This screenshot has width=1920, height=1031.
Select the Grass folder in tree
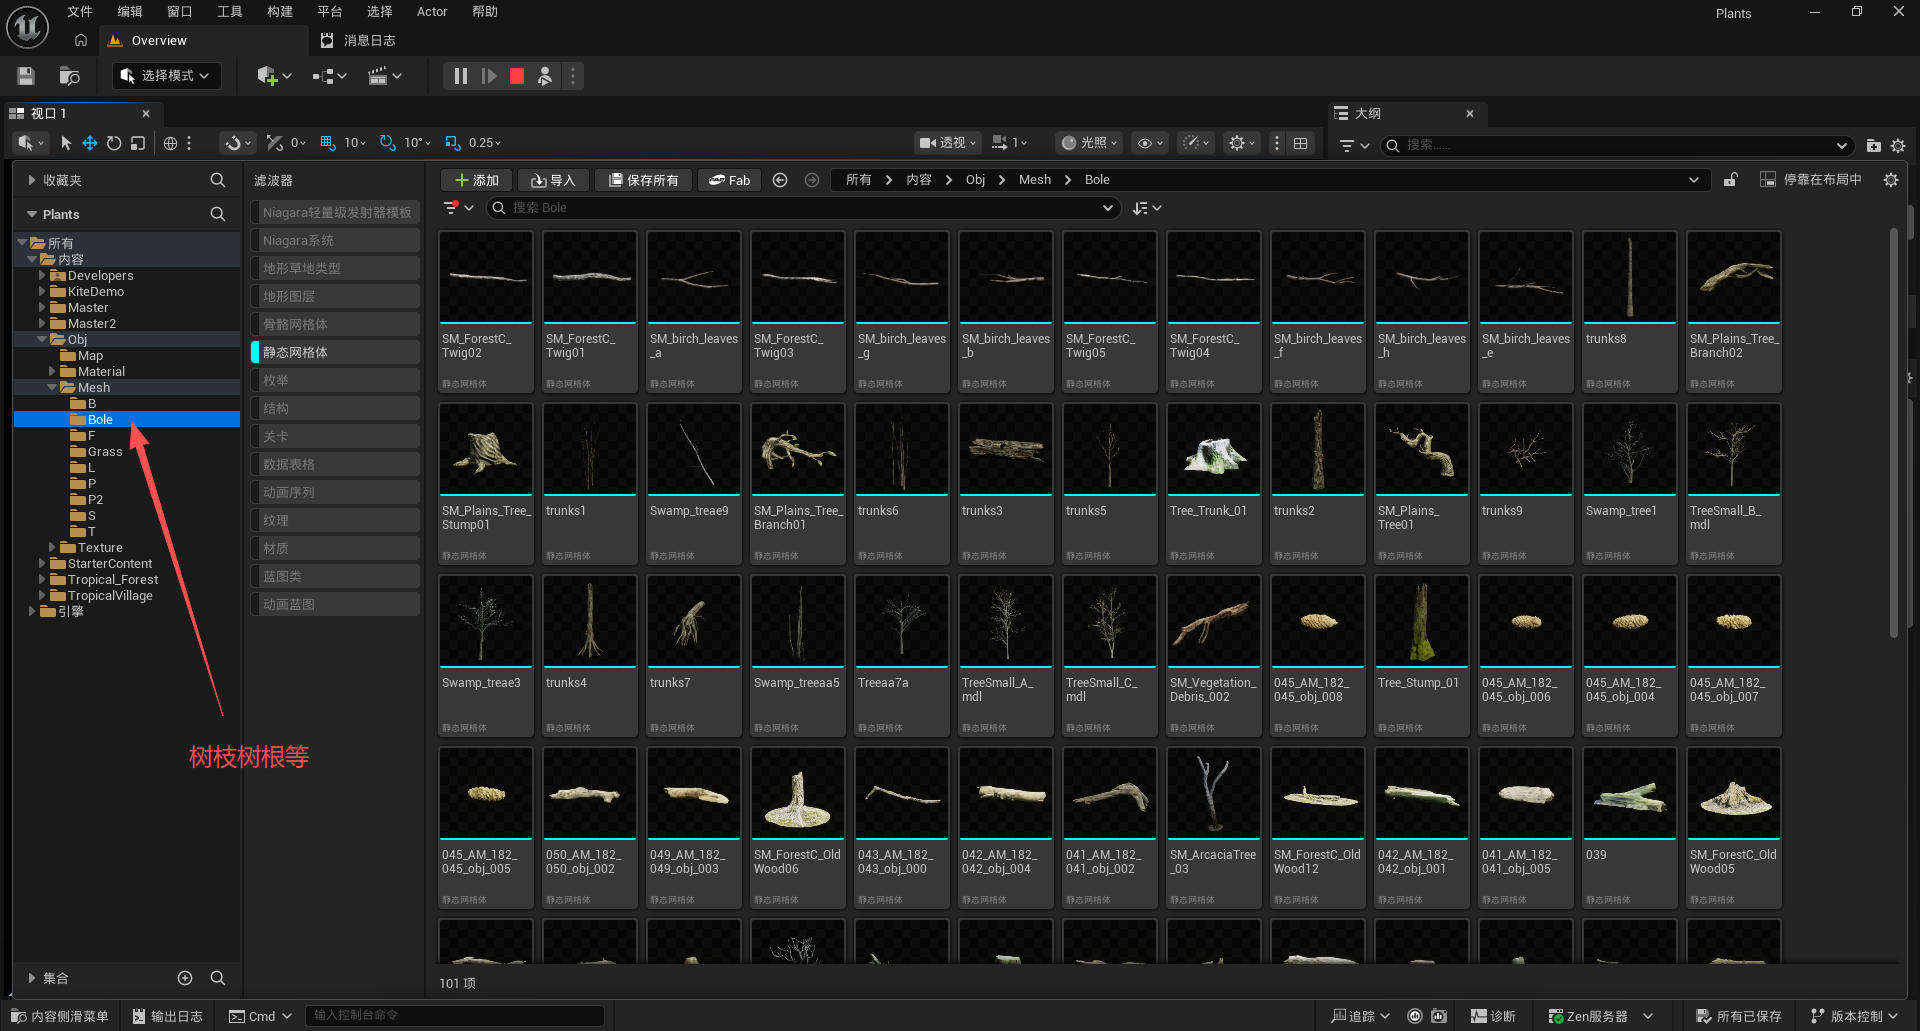pyautogui.click(x=105, y=451)
